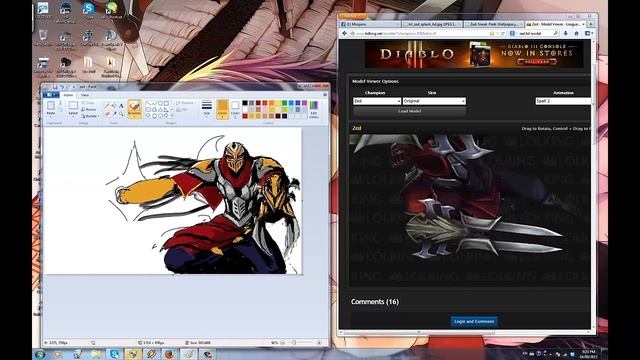640x360 pixels.
Task: Open the shape Outline dropdown in Paint
Action: [184, 103]
